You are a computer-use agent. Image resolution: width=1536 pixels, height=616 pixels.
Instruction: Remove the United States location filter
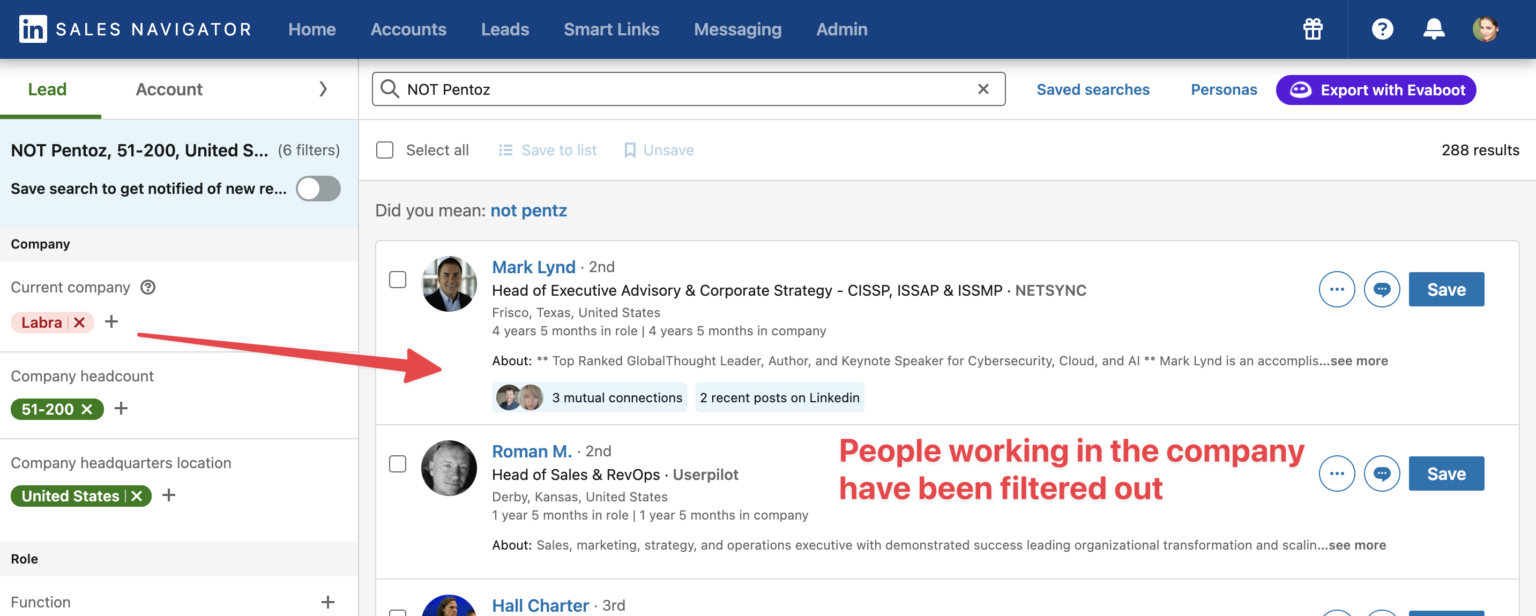coord(136,496)
